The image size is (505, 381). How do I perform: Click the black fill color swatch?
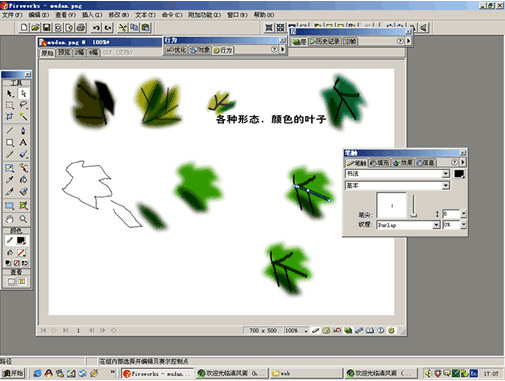[x=21, y=240]
